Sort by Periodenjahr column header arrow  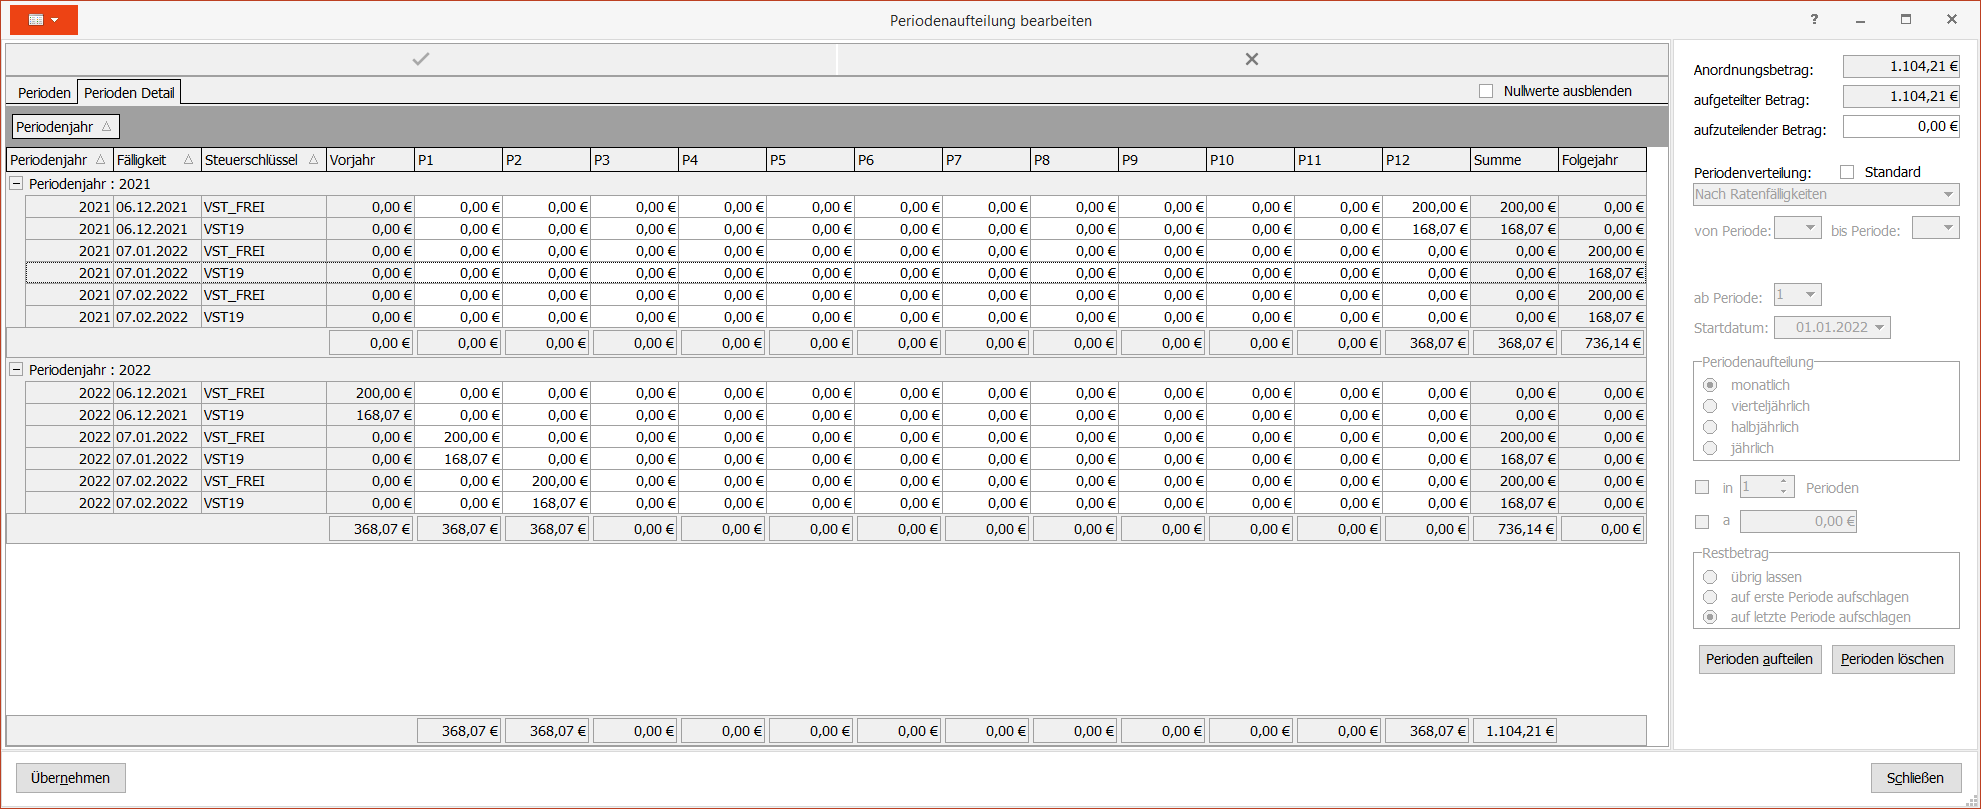(x=100, y=160)
